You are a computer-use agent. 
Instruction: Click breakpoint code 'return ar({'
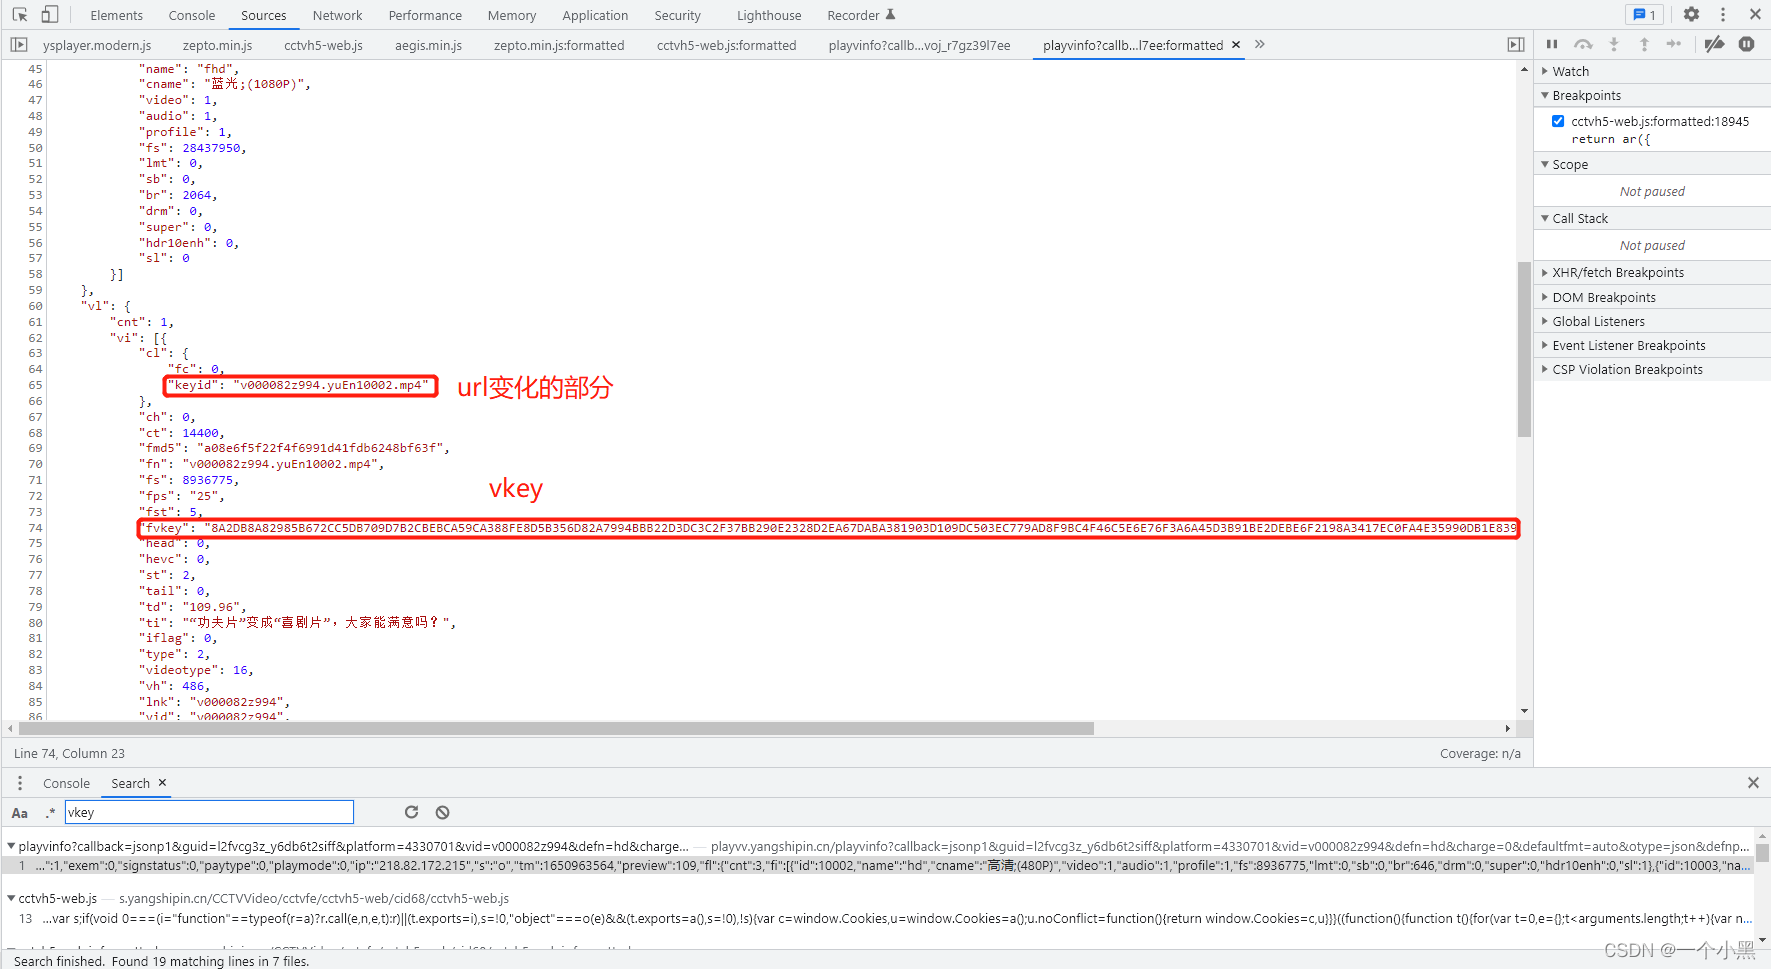point(1610,139)
